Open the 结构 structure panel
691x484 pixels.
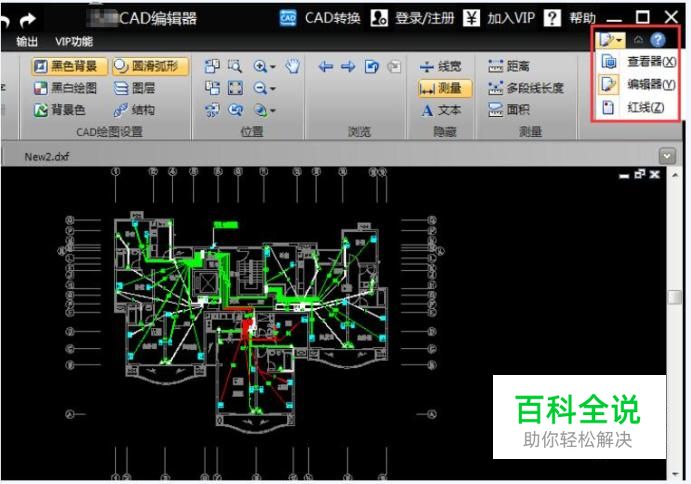point(134,110)
